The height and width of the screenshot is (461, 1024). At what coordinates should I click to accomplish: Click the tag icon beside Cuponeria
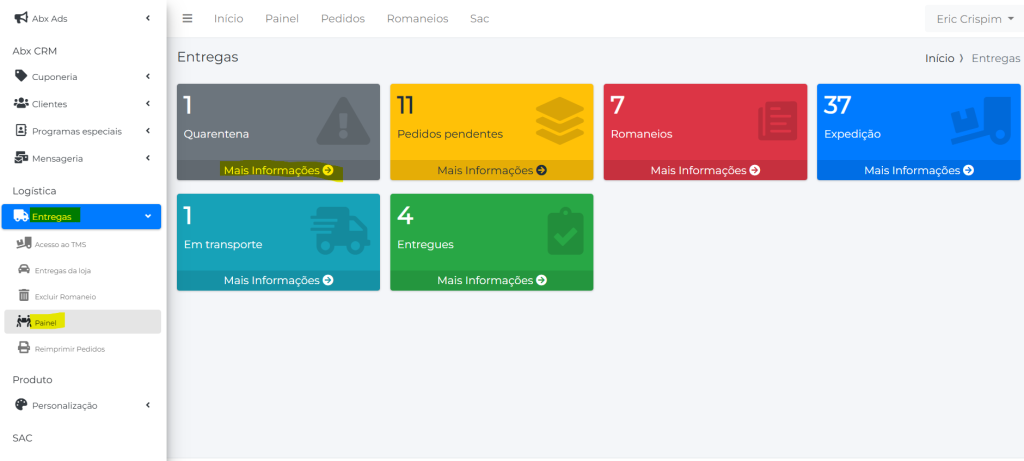pos(21,76)
